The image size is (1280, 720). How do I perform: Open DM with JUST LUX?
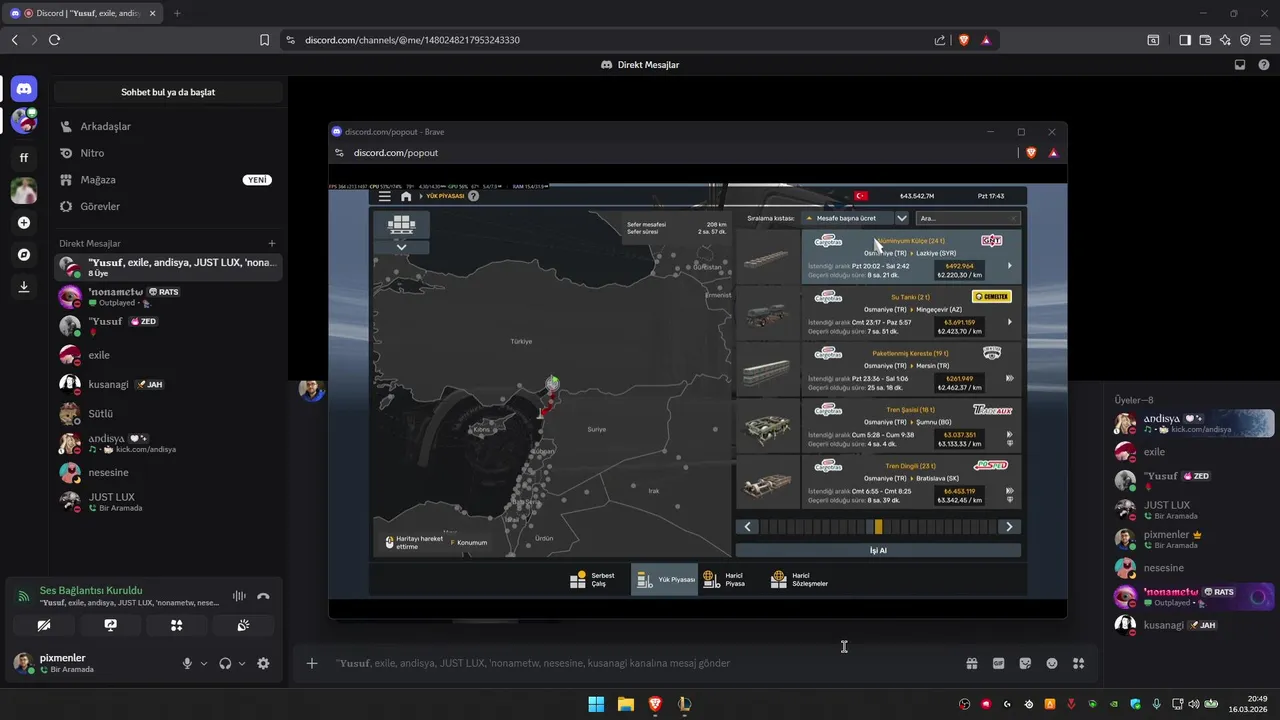tap(168, 501)
